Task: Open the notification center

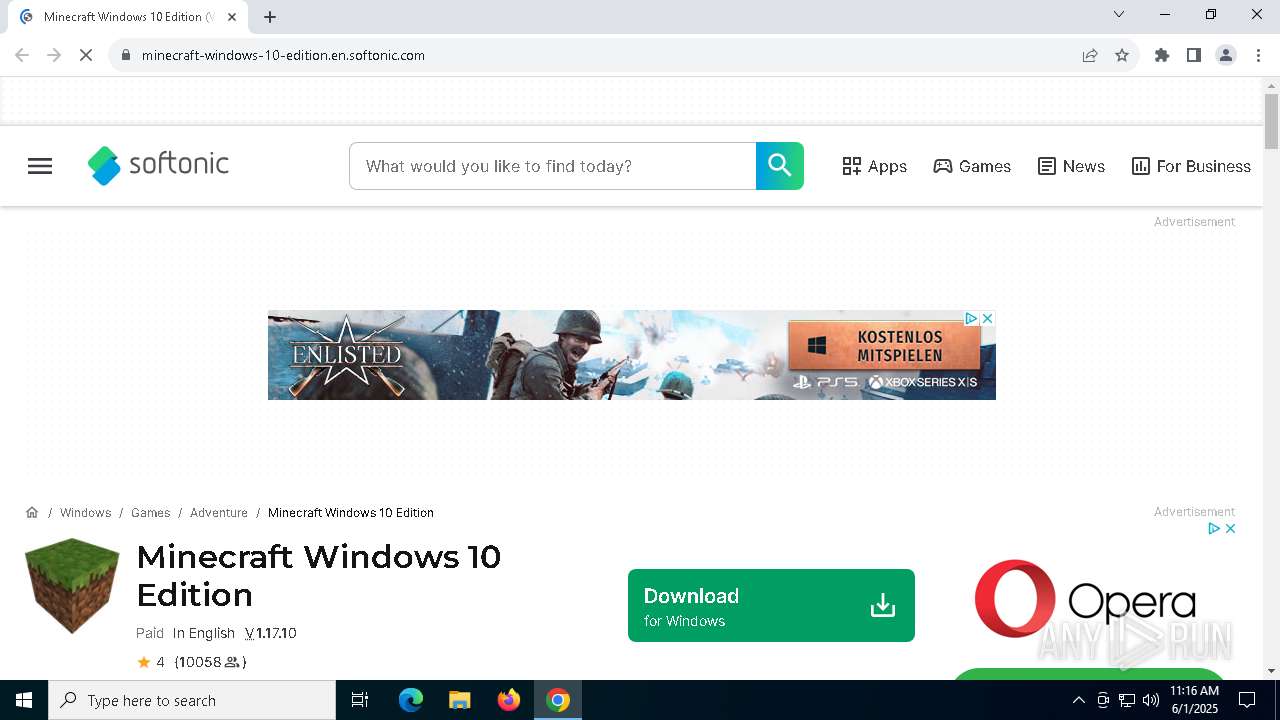Action: (x=1247, y=700)
